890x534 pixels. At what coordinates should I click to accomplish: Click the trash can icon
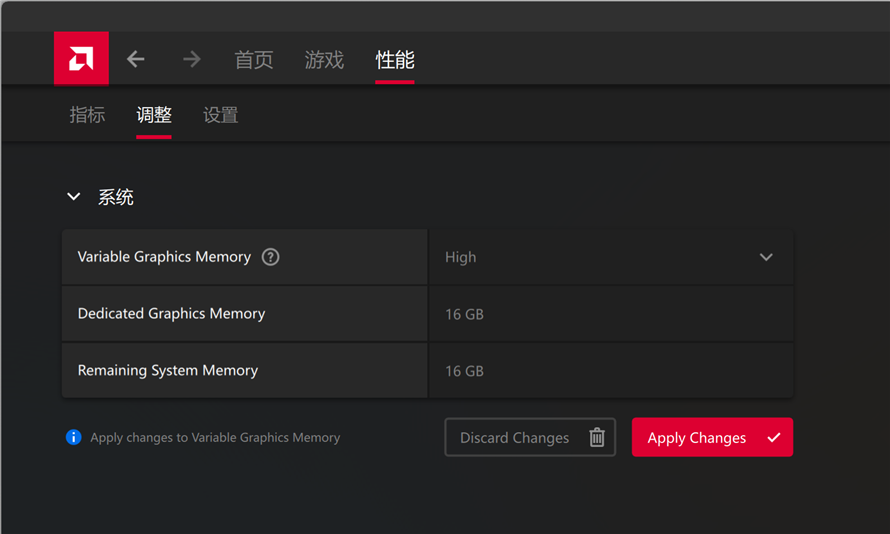[597, 437]
